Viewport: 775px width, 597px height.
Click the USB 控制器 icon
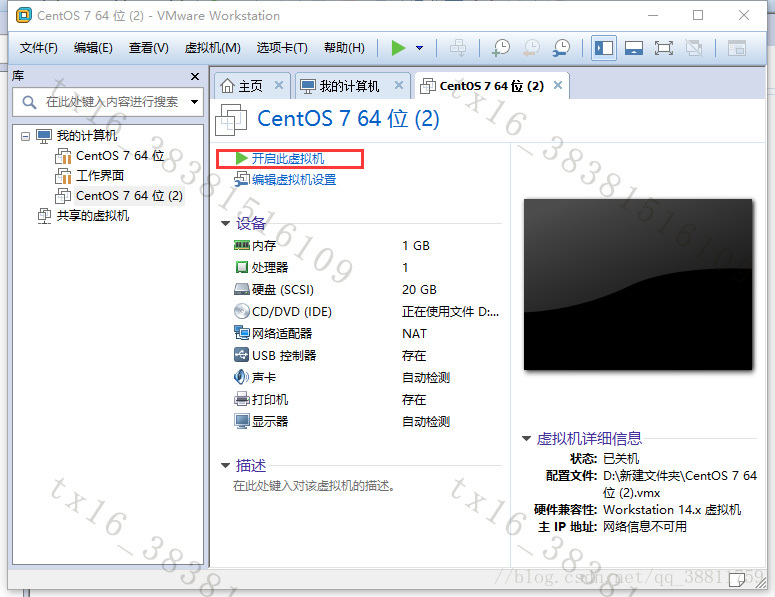(x=242, y=355)
